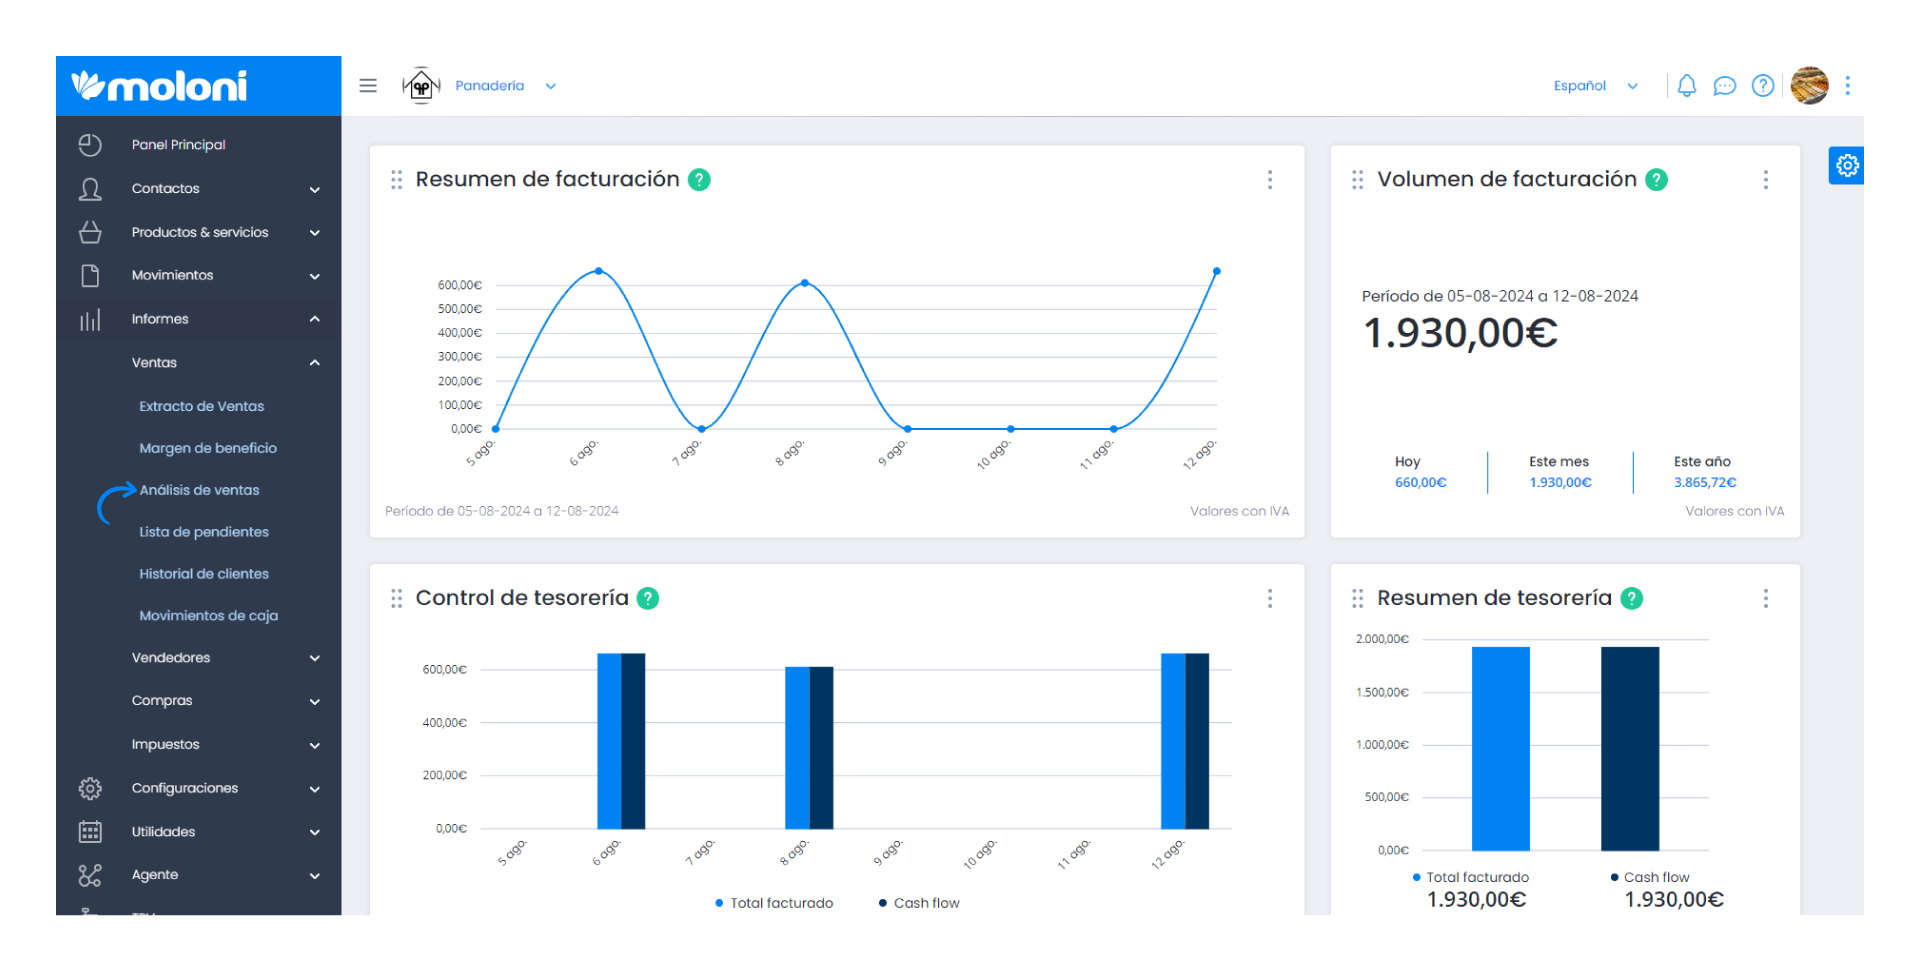
Task: Click the Utilidades calendar icon
Action: pos(90,832)
